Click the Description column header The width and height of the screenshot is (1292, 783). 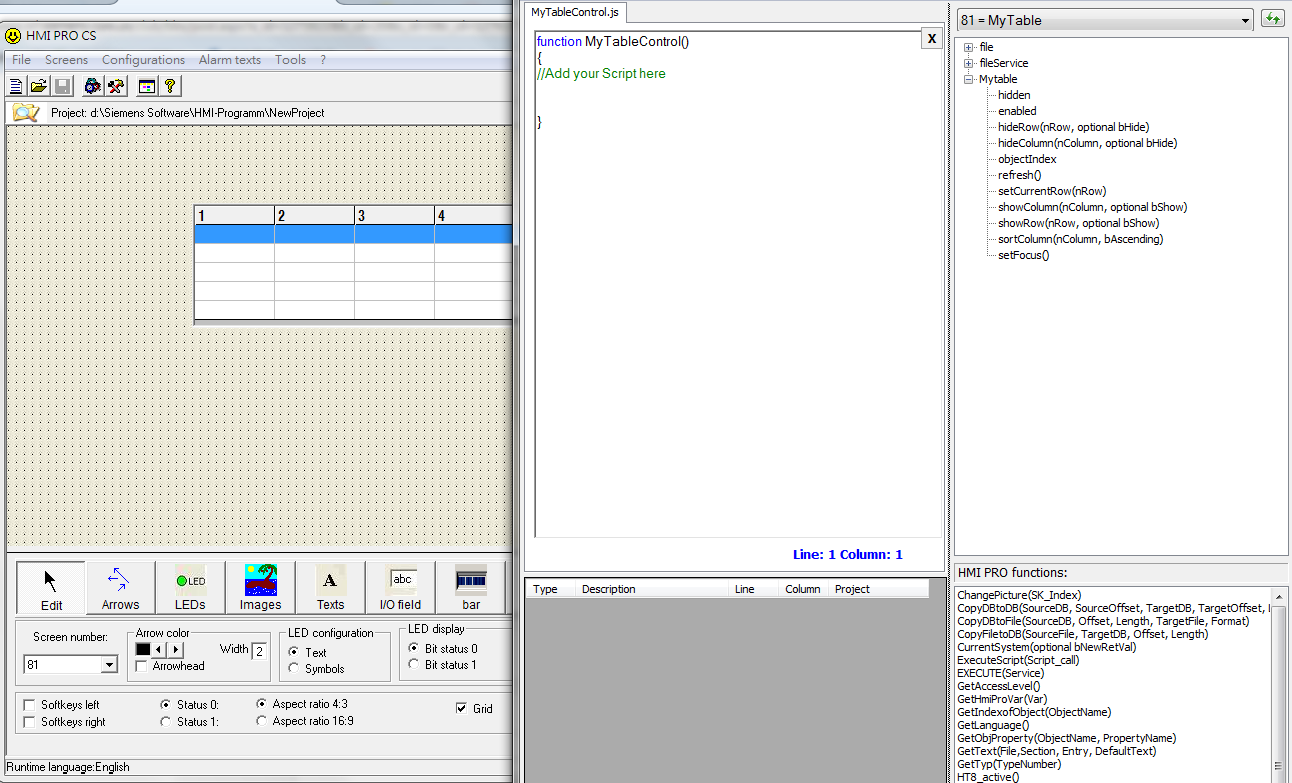point(652,589)
